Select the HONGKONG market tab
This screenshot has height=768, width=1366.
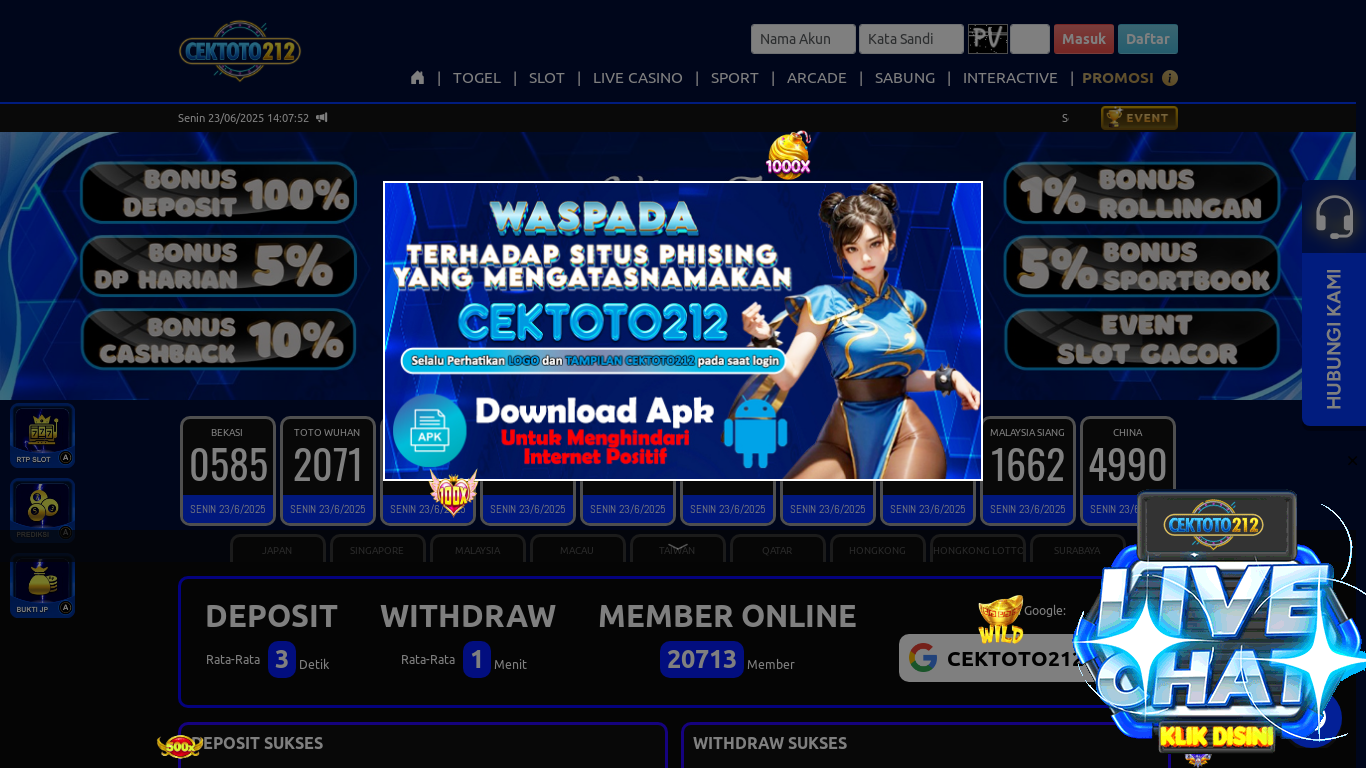pos(878,550)
